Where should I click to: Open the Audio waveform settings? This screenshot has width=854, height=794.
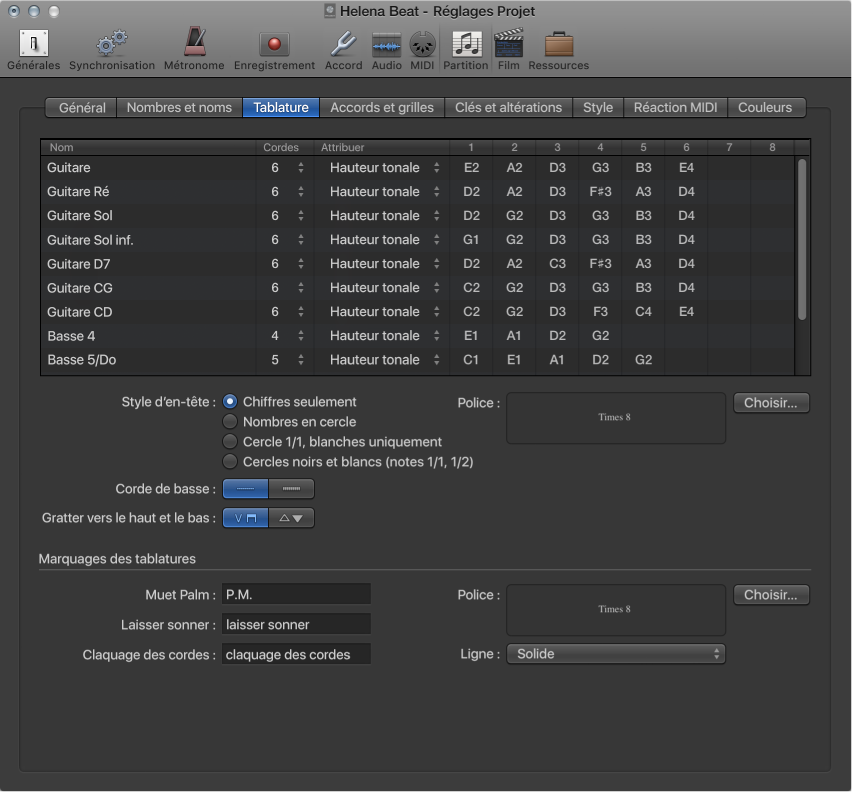[x=386, y=50]
